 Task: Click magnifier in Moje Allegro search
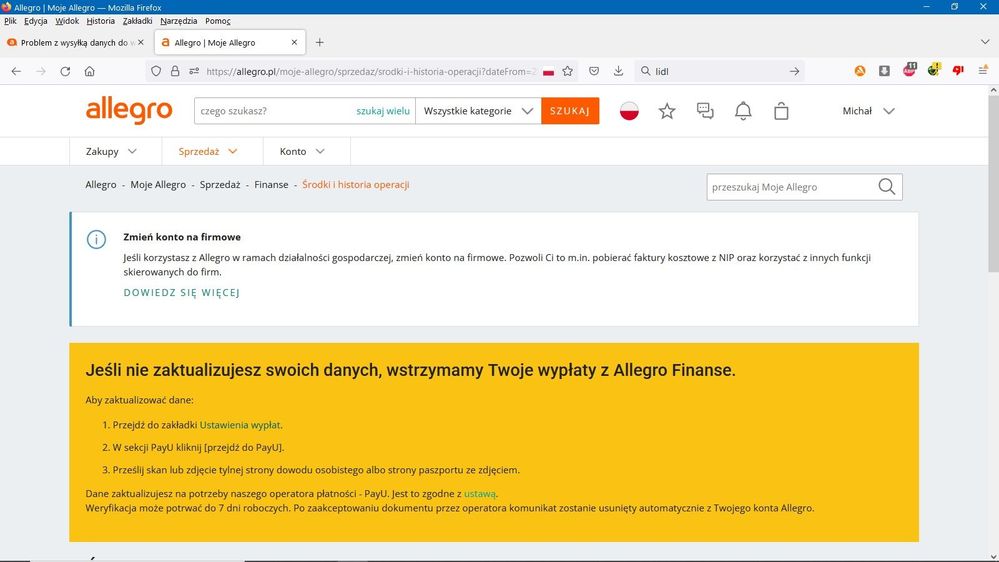(x=887, y=187)
